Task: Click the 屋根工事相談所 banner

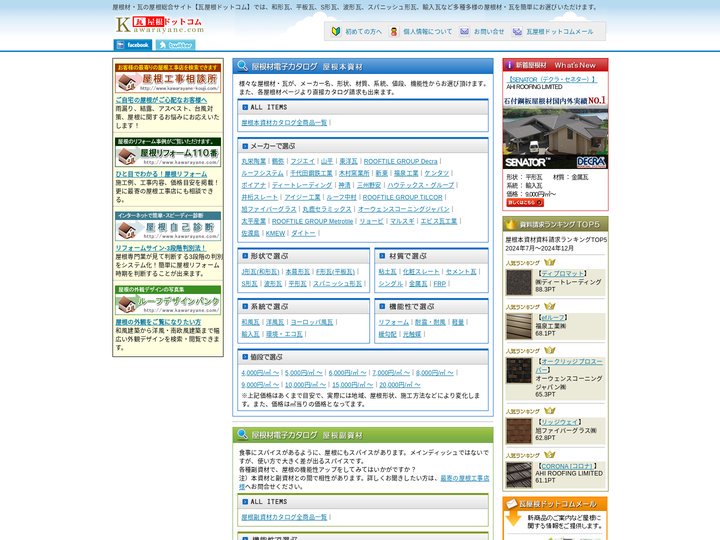Action: click(168, 79)
